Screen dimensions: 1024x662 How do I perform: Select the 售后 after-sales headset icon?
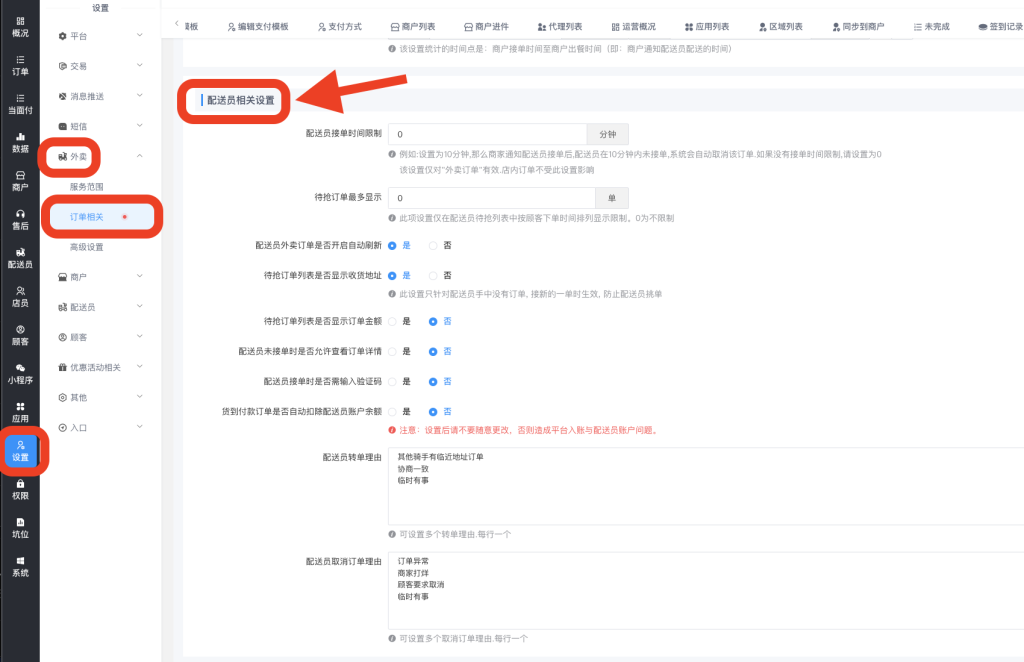tap(20, 219)
